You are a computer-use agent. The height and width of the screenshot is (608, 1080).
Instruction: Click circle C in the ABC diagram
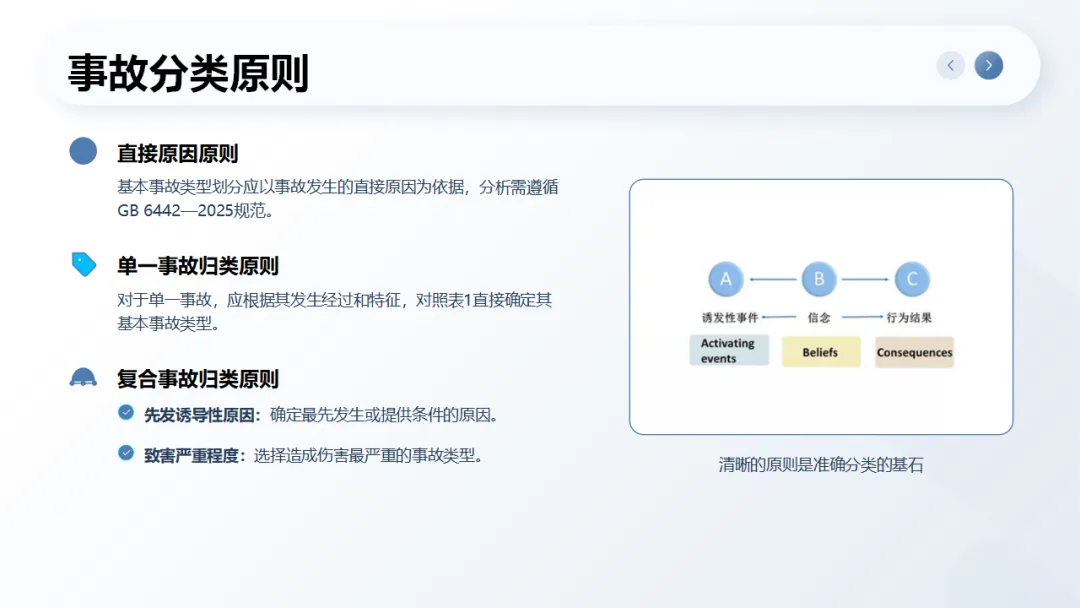[912, 279]
